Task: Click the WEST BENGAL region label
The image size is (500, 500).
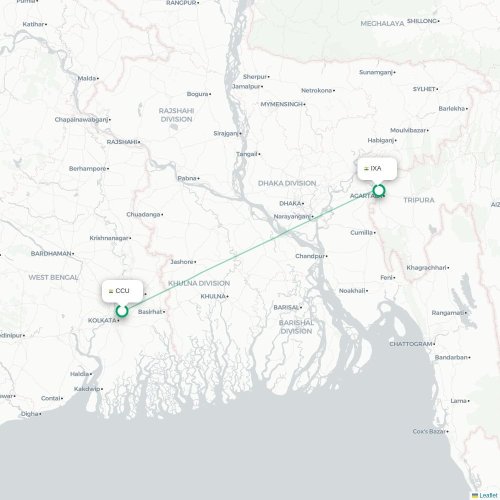Action: [53, 277]
